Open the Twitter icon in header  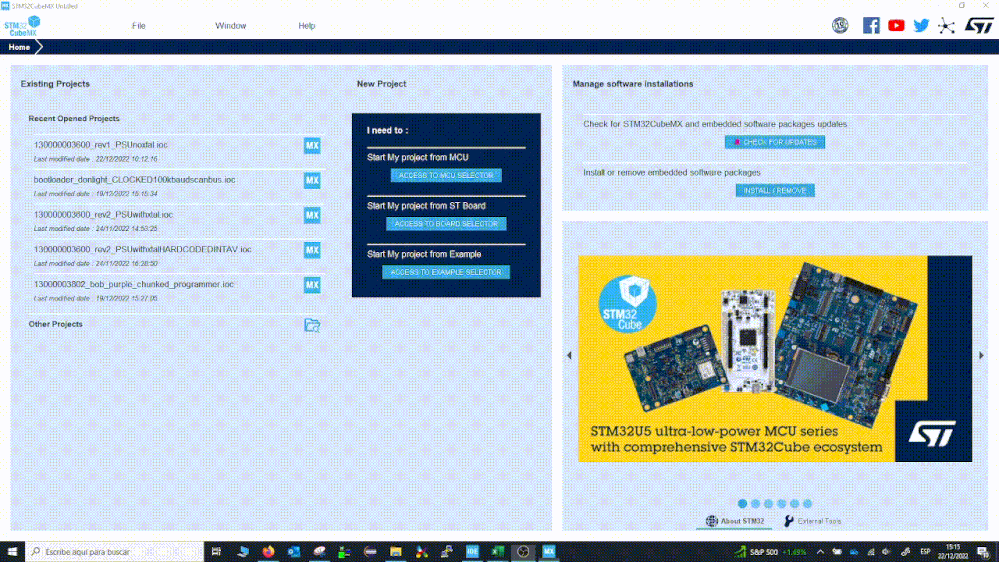click(x=921, y=25)
